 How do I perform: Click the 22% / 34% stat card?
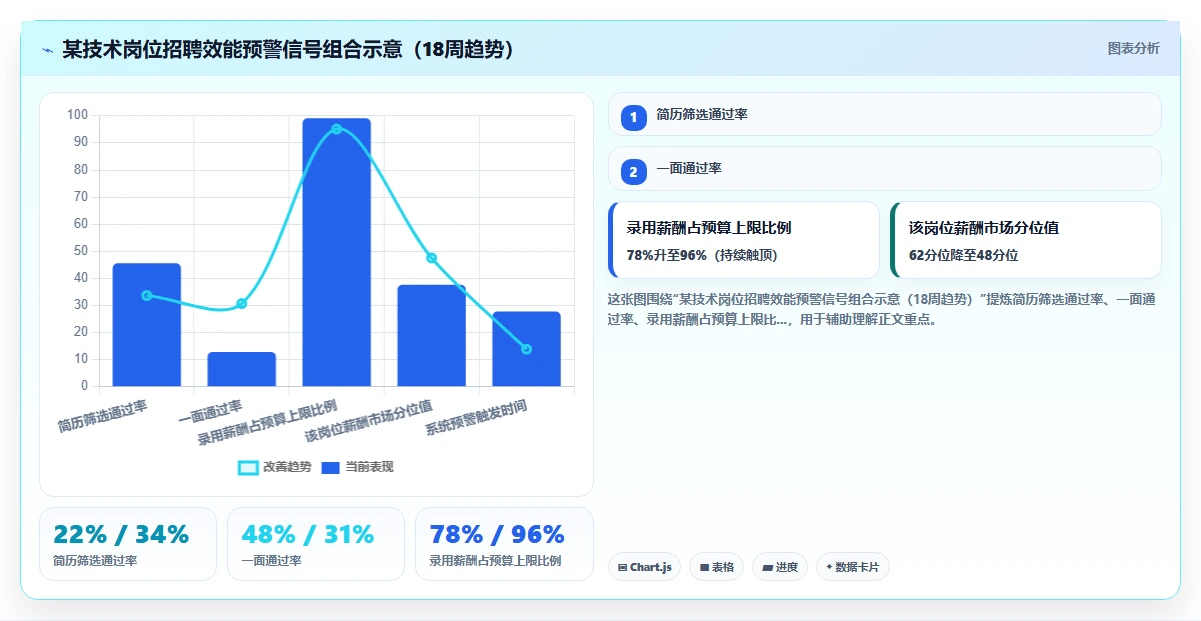click(128, 544)
